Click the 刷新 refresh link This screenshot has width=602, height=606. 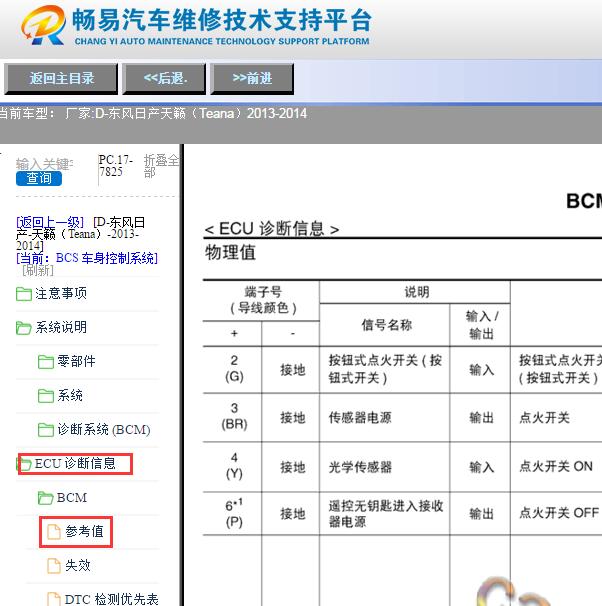pyautogui.click(x=38, y=270)
